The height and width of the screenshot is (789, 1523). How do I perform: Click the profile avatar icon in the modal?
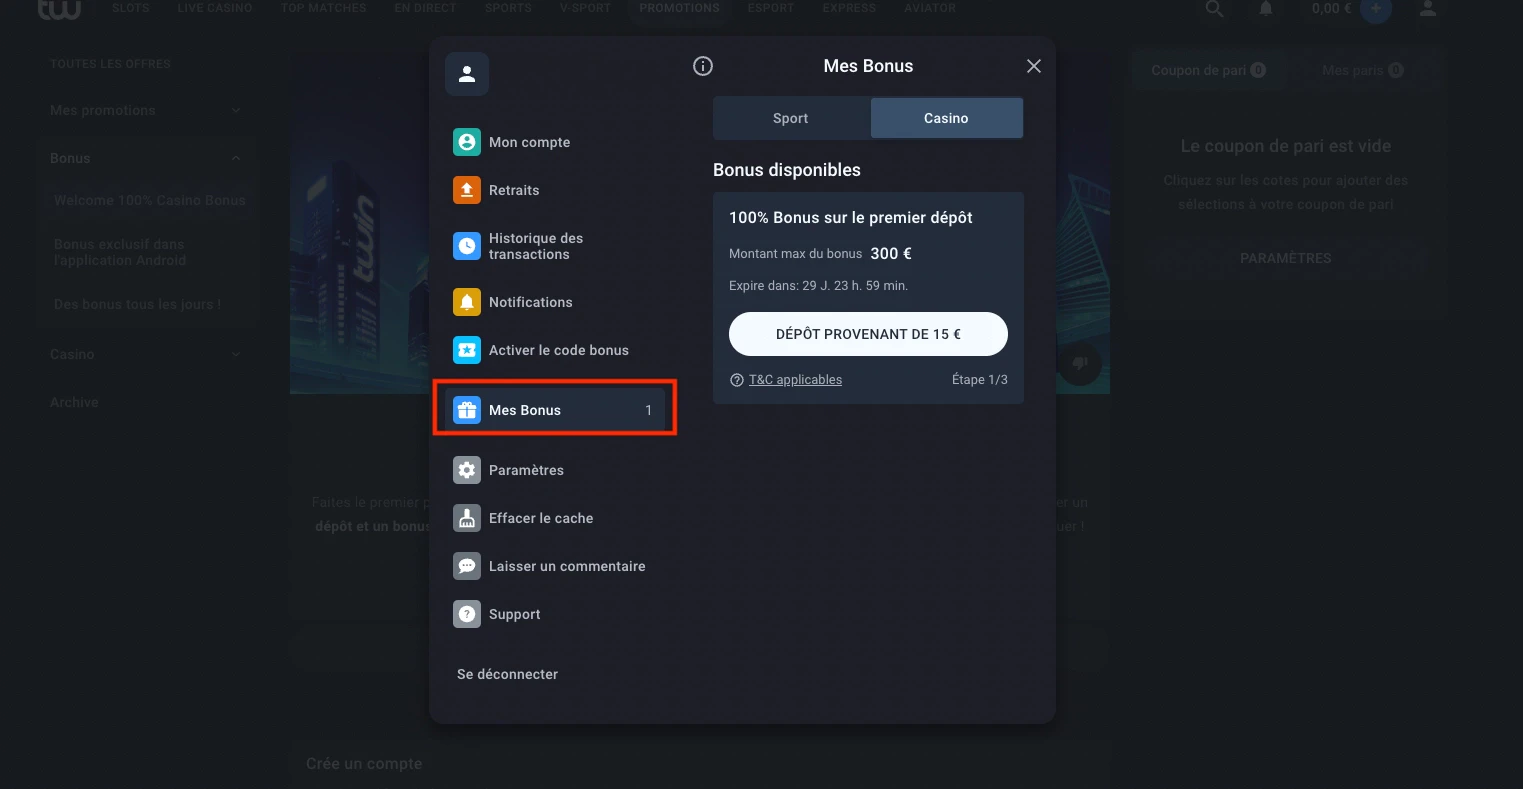click(x=467, y=74)
